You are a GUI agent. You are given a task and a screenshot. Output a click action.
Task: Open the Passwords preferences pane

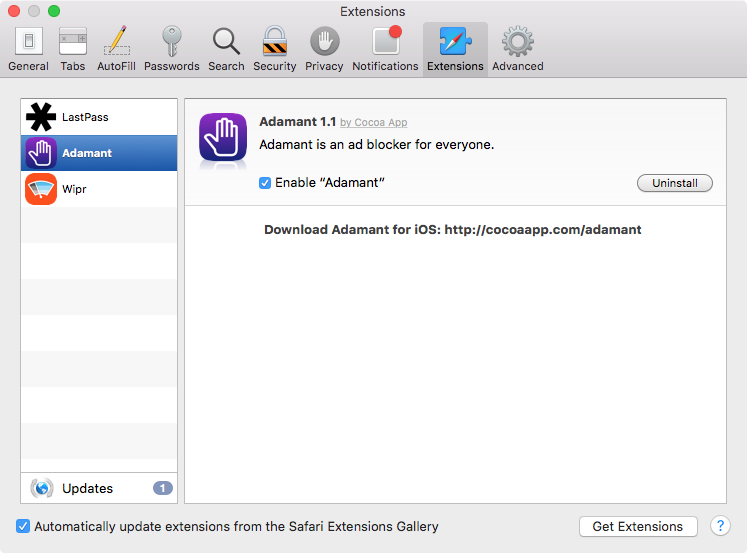172,49
